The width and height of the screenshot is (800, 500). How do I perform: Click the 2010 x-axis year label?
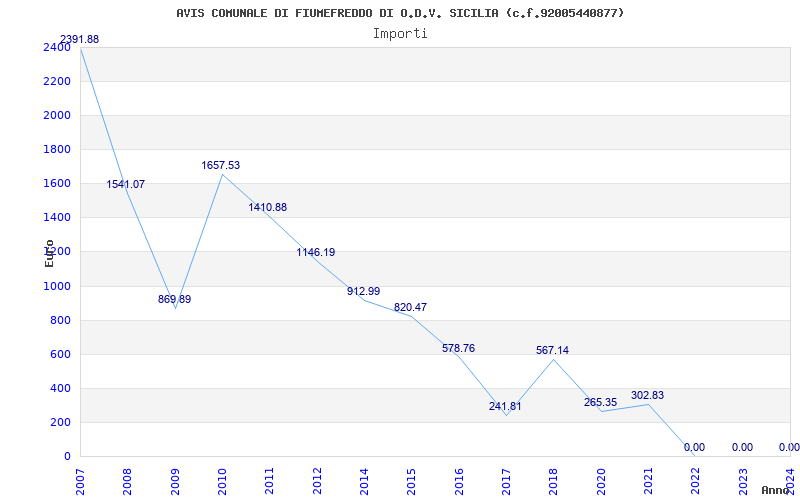(x=222, y=481)
